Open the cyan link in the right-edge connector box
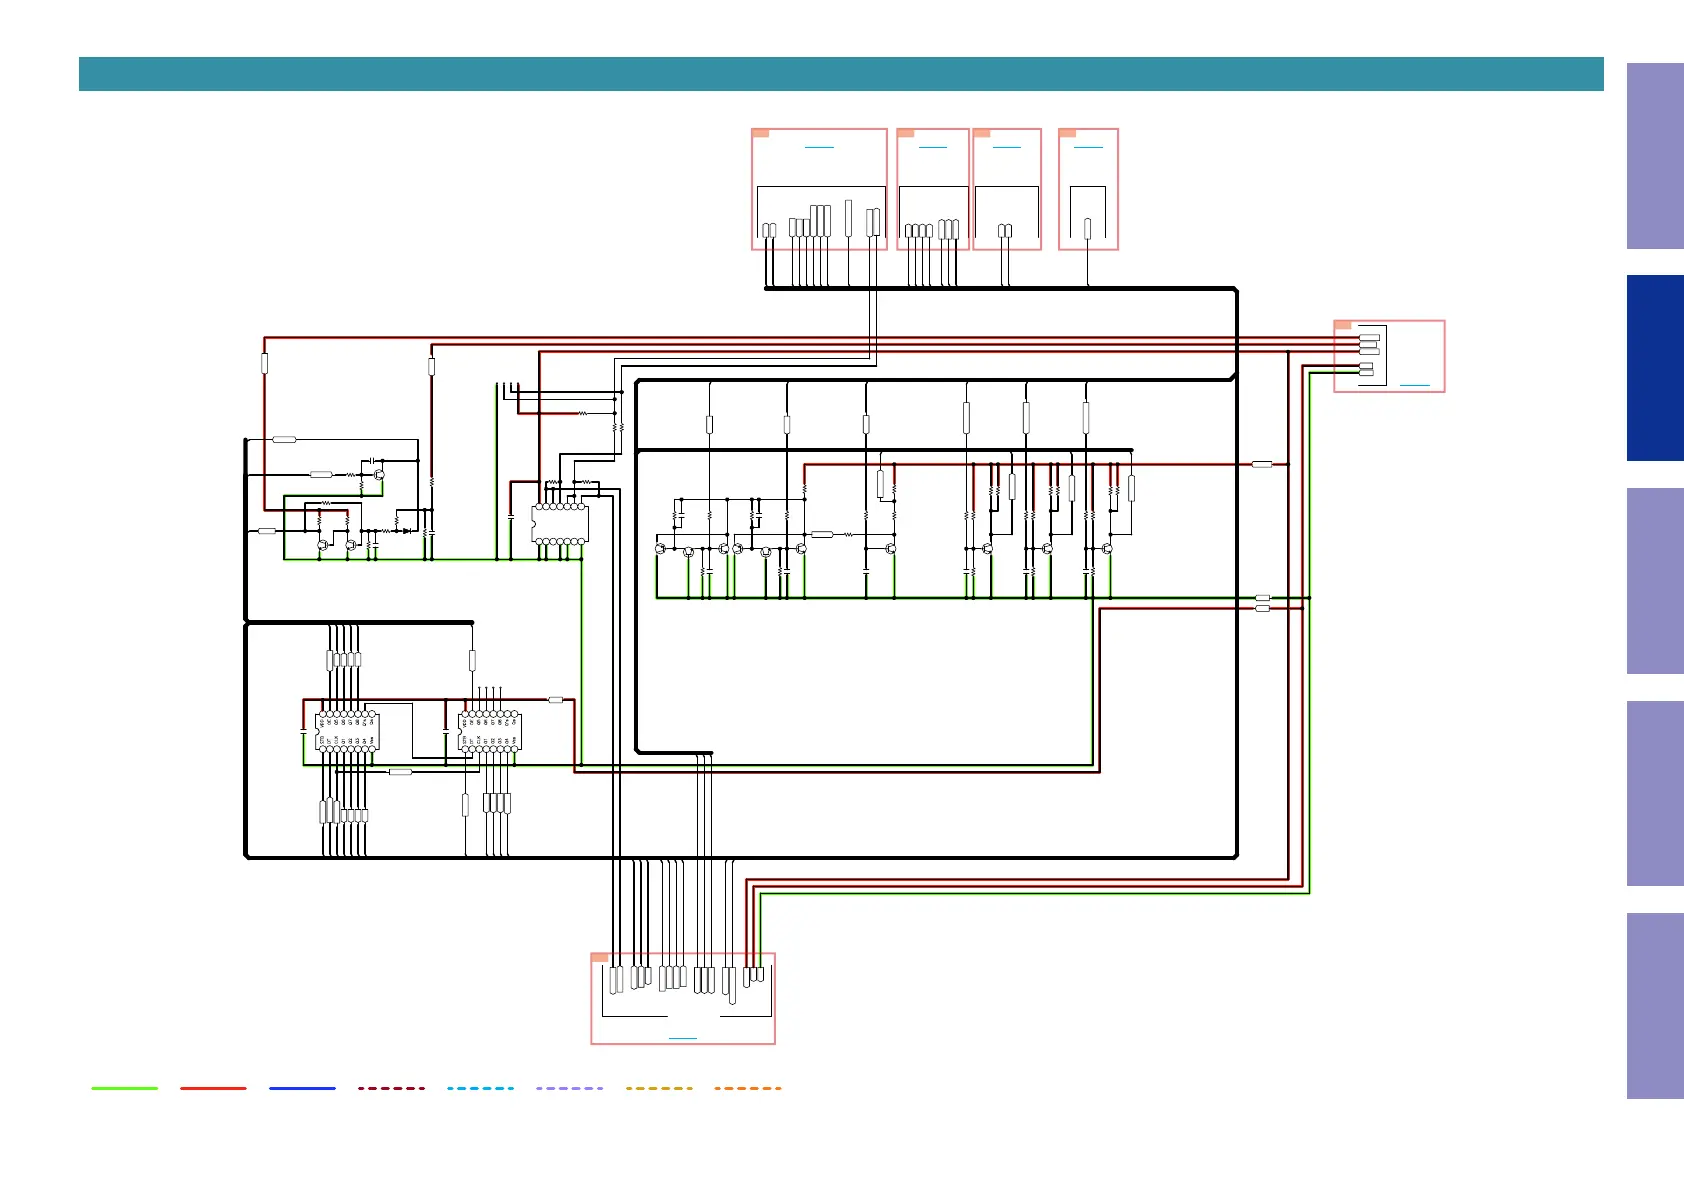 (x=1415, y=385)
